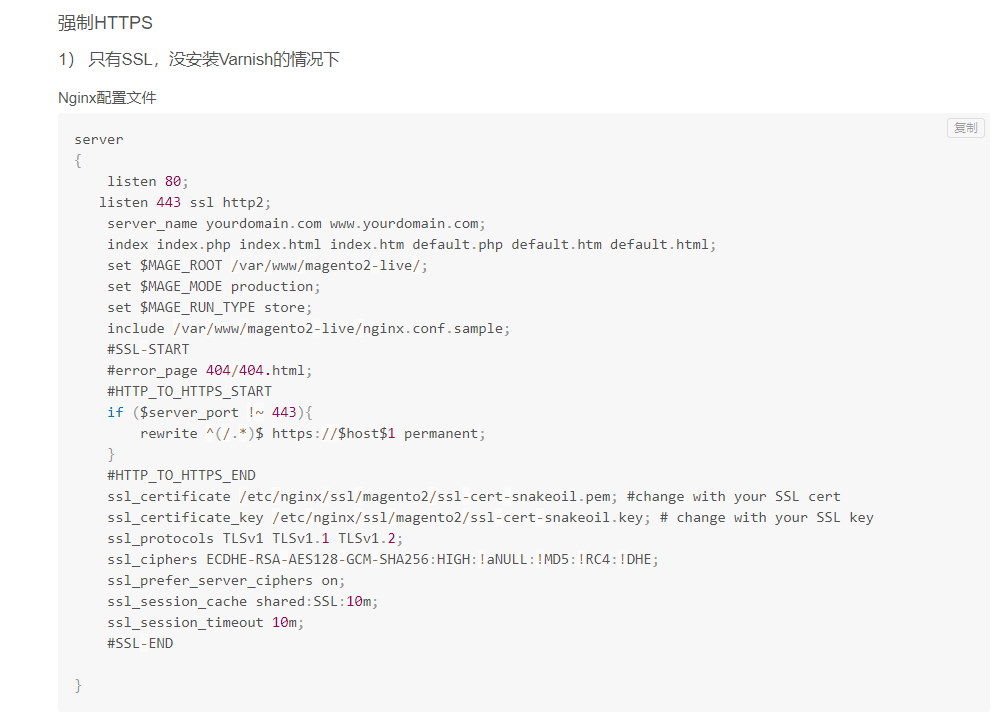Click the 'set $MAGE_RUN_TYPE store' line
Viewport: 1004px width, 725px height.
point(210,307)
